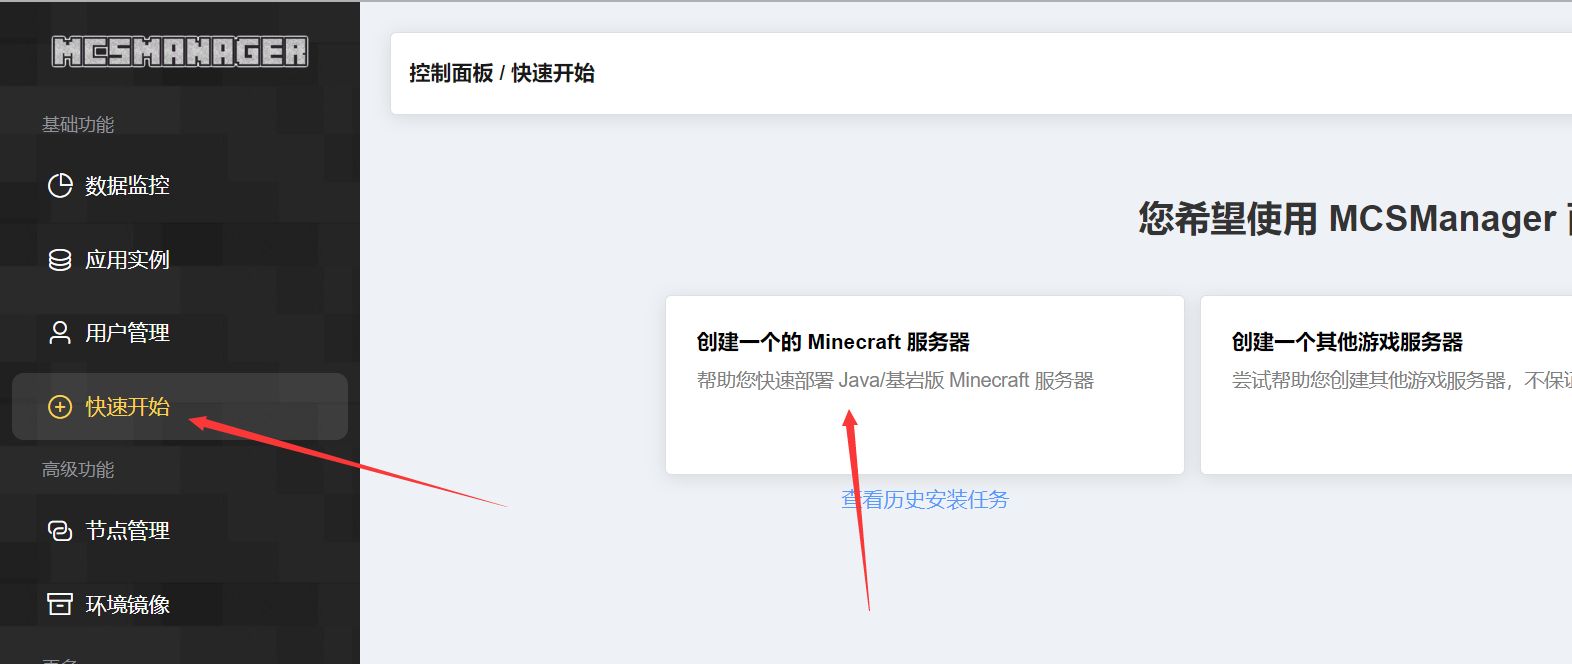Open 查看历史安装任务 link
Image resolution: width=1572 pixels, height=664 pixels.
(x=925, y=499)
